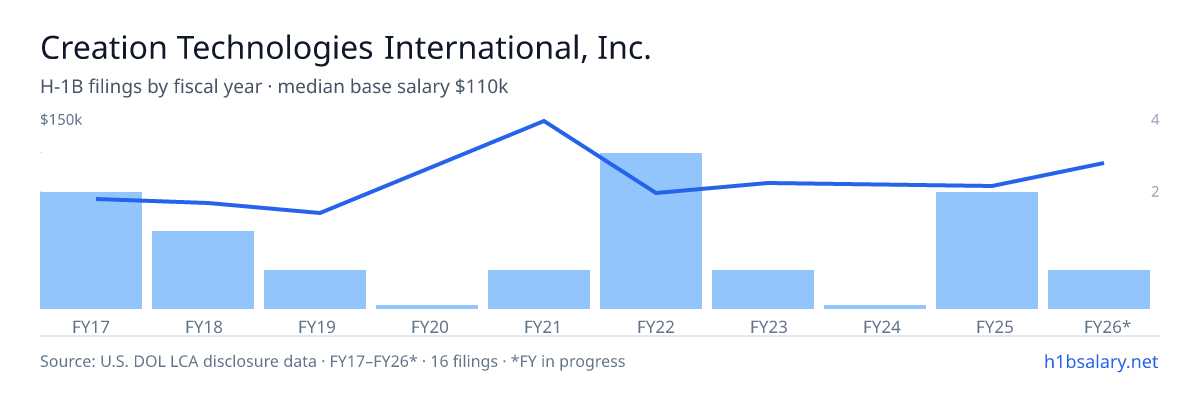Viewport: 1200px width, 400px height.
Task: Select the FY25 filings bar
Action: point(987,250)
